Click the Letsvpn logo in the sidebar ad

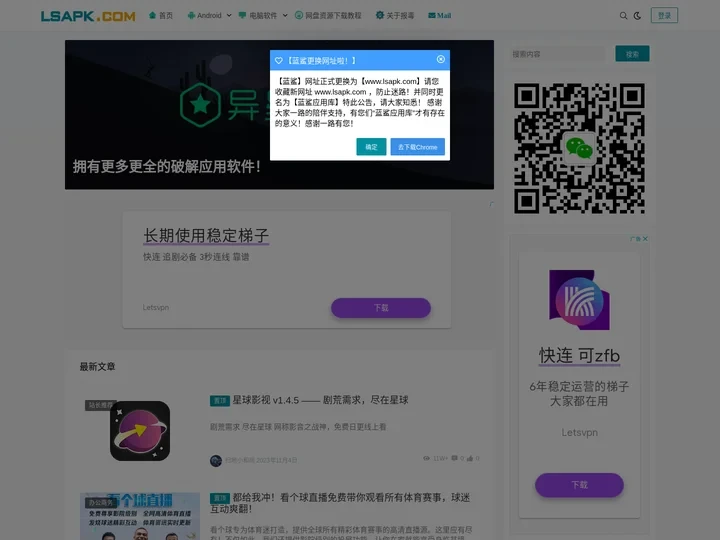point(579,299)
